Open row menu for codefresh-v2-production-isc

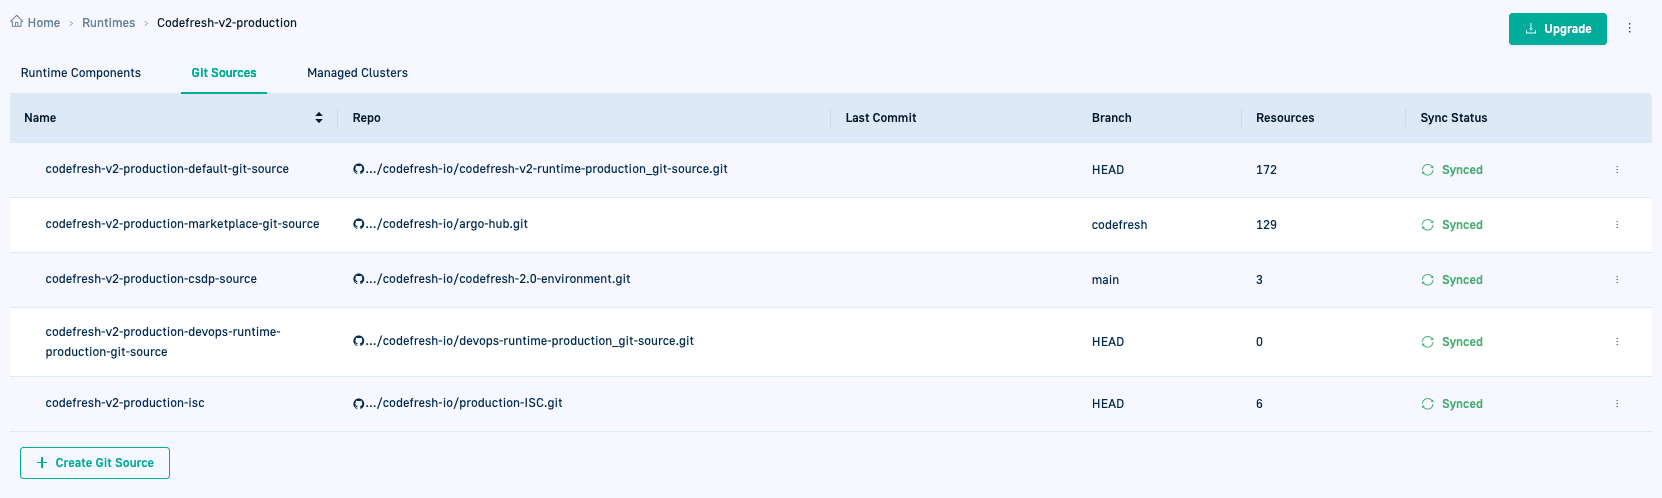tap(1617, 404)
